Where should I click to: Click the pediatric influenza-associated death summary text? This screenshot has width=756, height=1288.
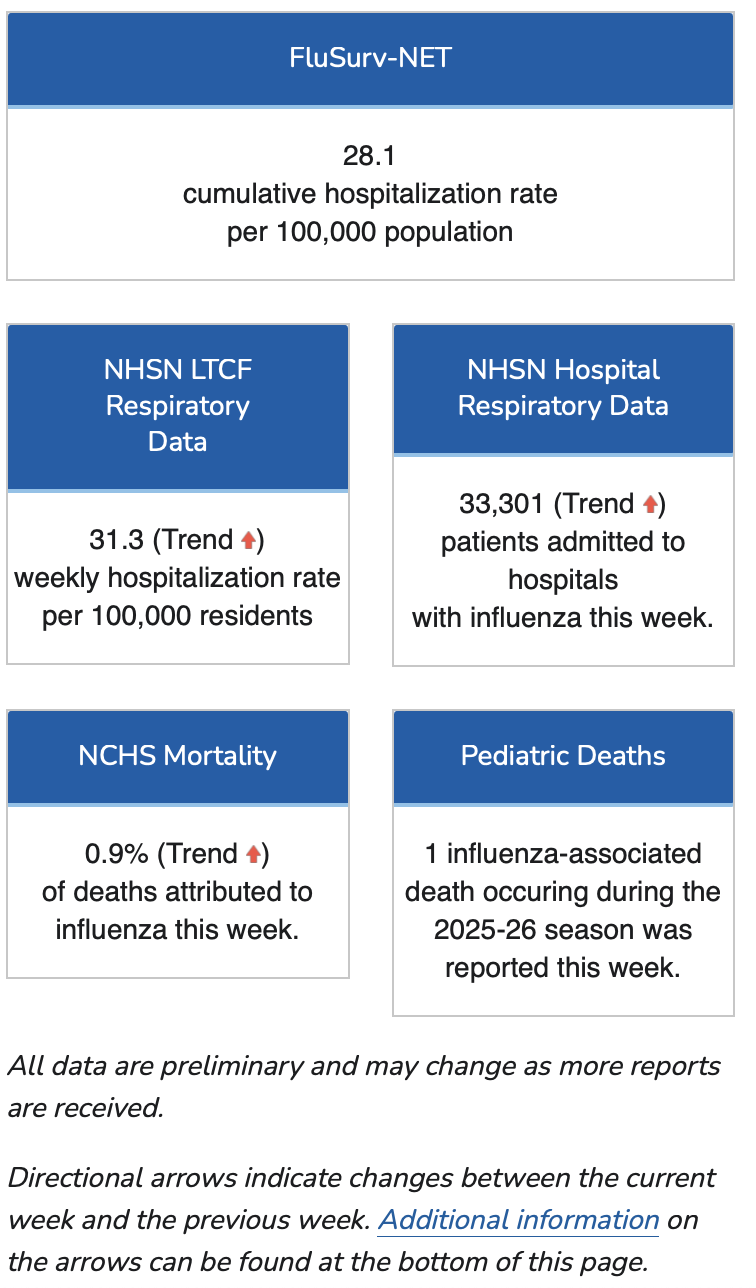click(x=563, y=911)
